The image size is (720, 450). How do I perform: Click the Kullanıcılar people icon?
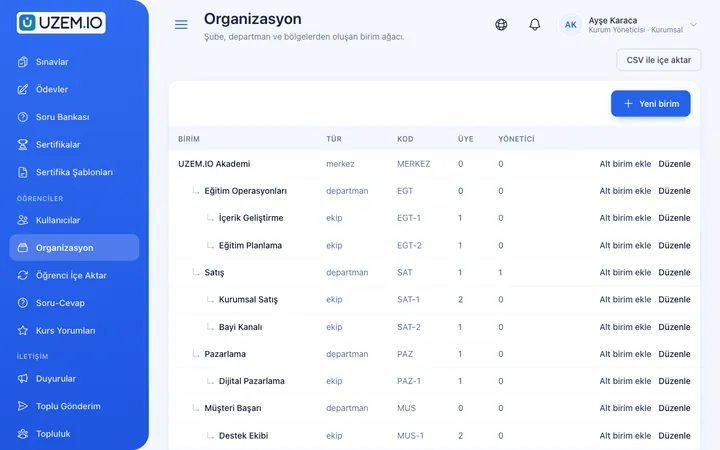pyautogui.click(x=22, y=220)
